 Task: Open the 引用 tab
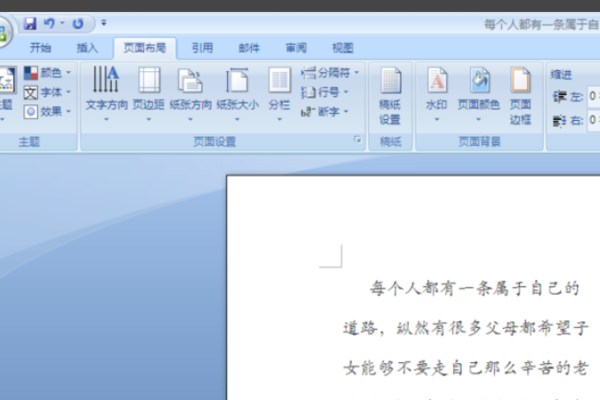(x=202, y=48)
